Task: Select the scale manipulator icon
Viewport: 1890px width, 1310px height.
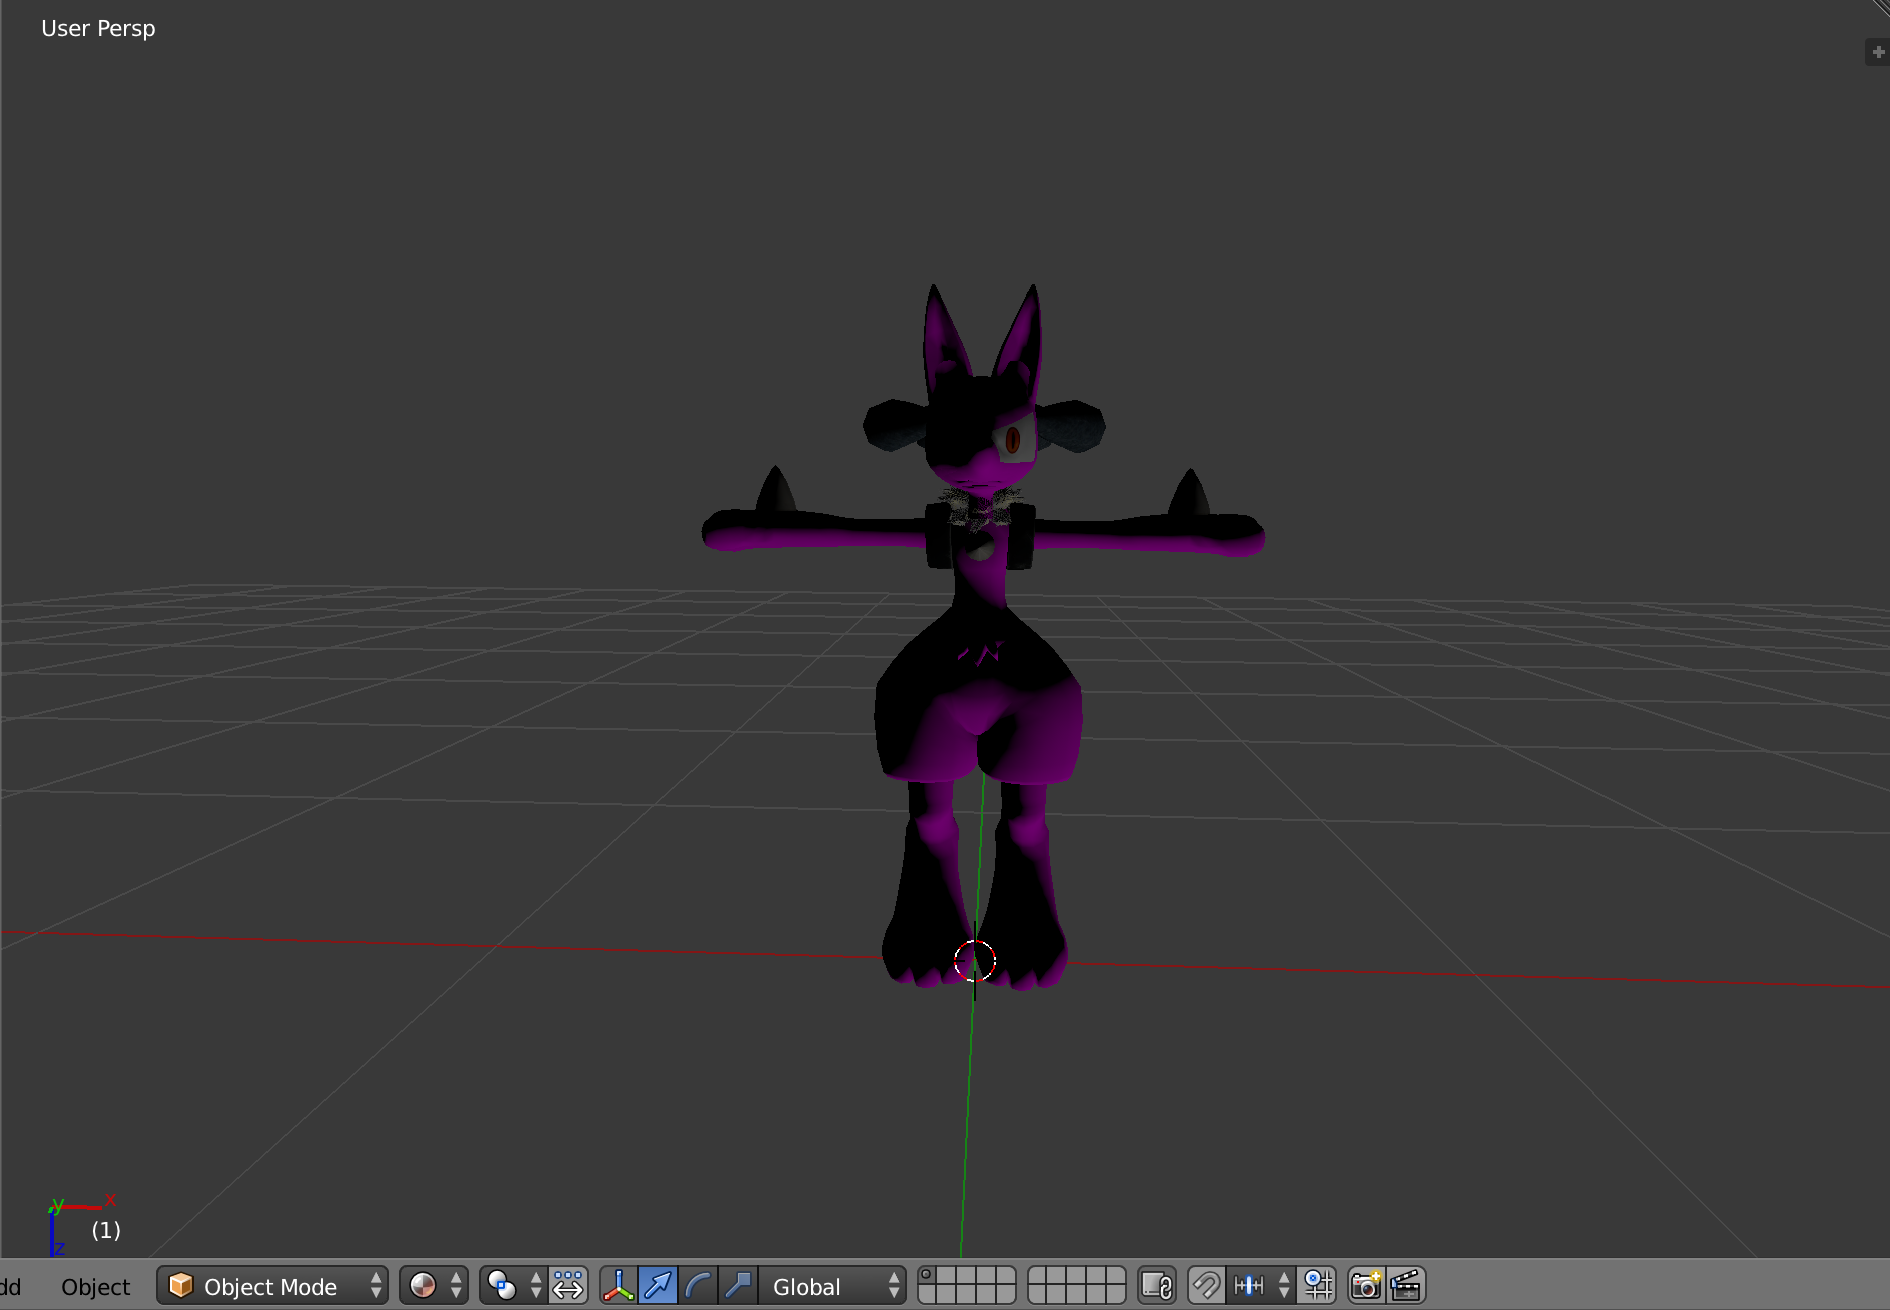Action: tap(738, 1286)
